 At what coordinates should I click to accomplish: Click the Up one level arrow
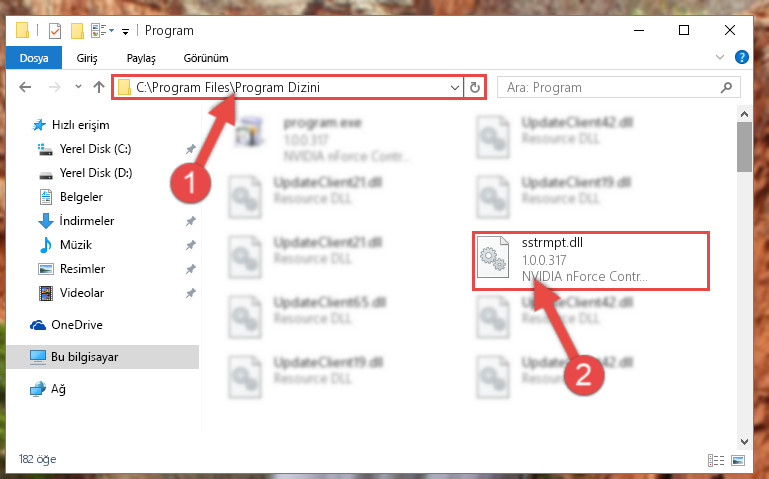[99, 87]
